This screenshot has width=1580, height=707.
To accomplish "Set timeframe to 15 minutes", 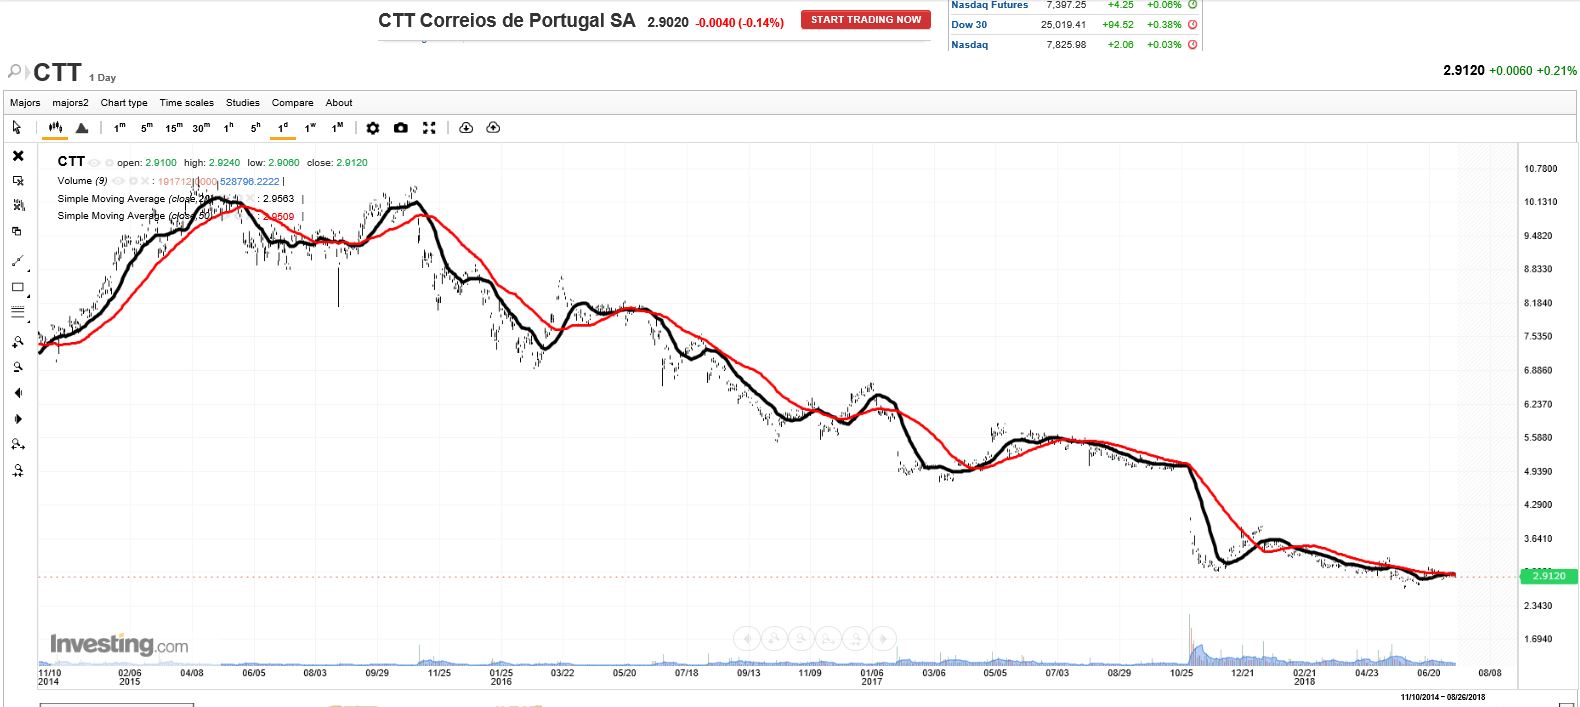I will click(x=174, y=128).
